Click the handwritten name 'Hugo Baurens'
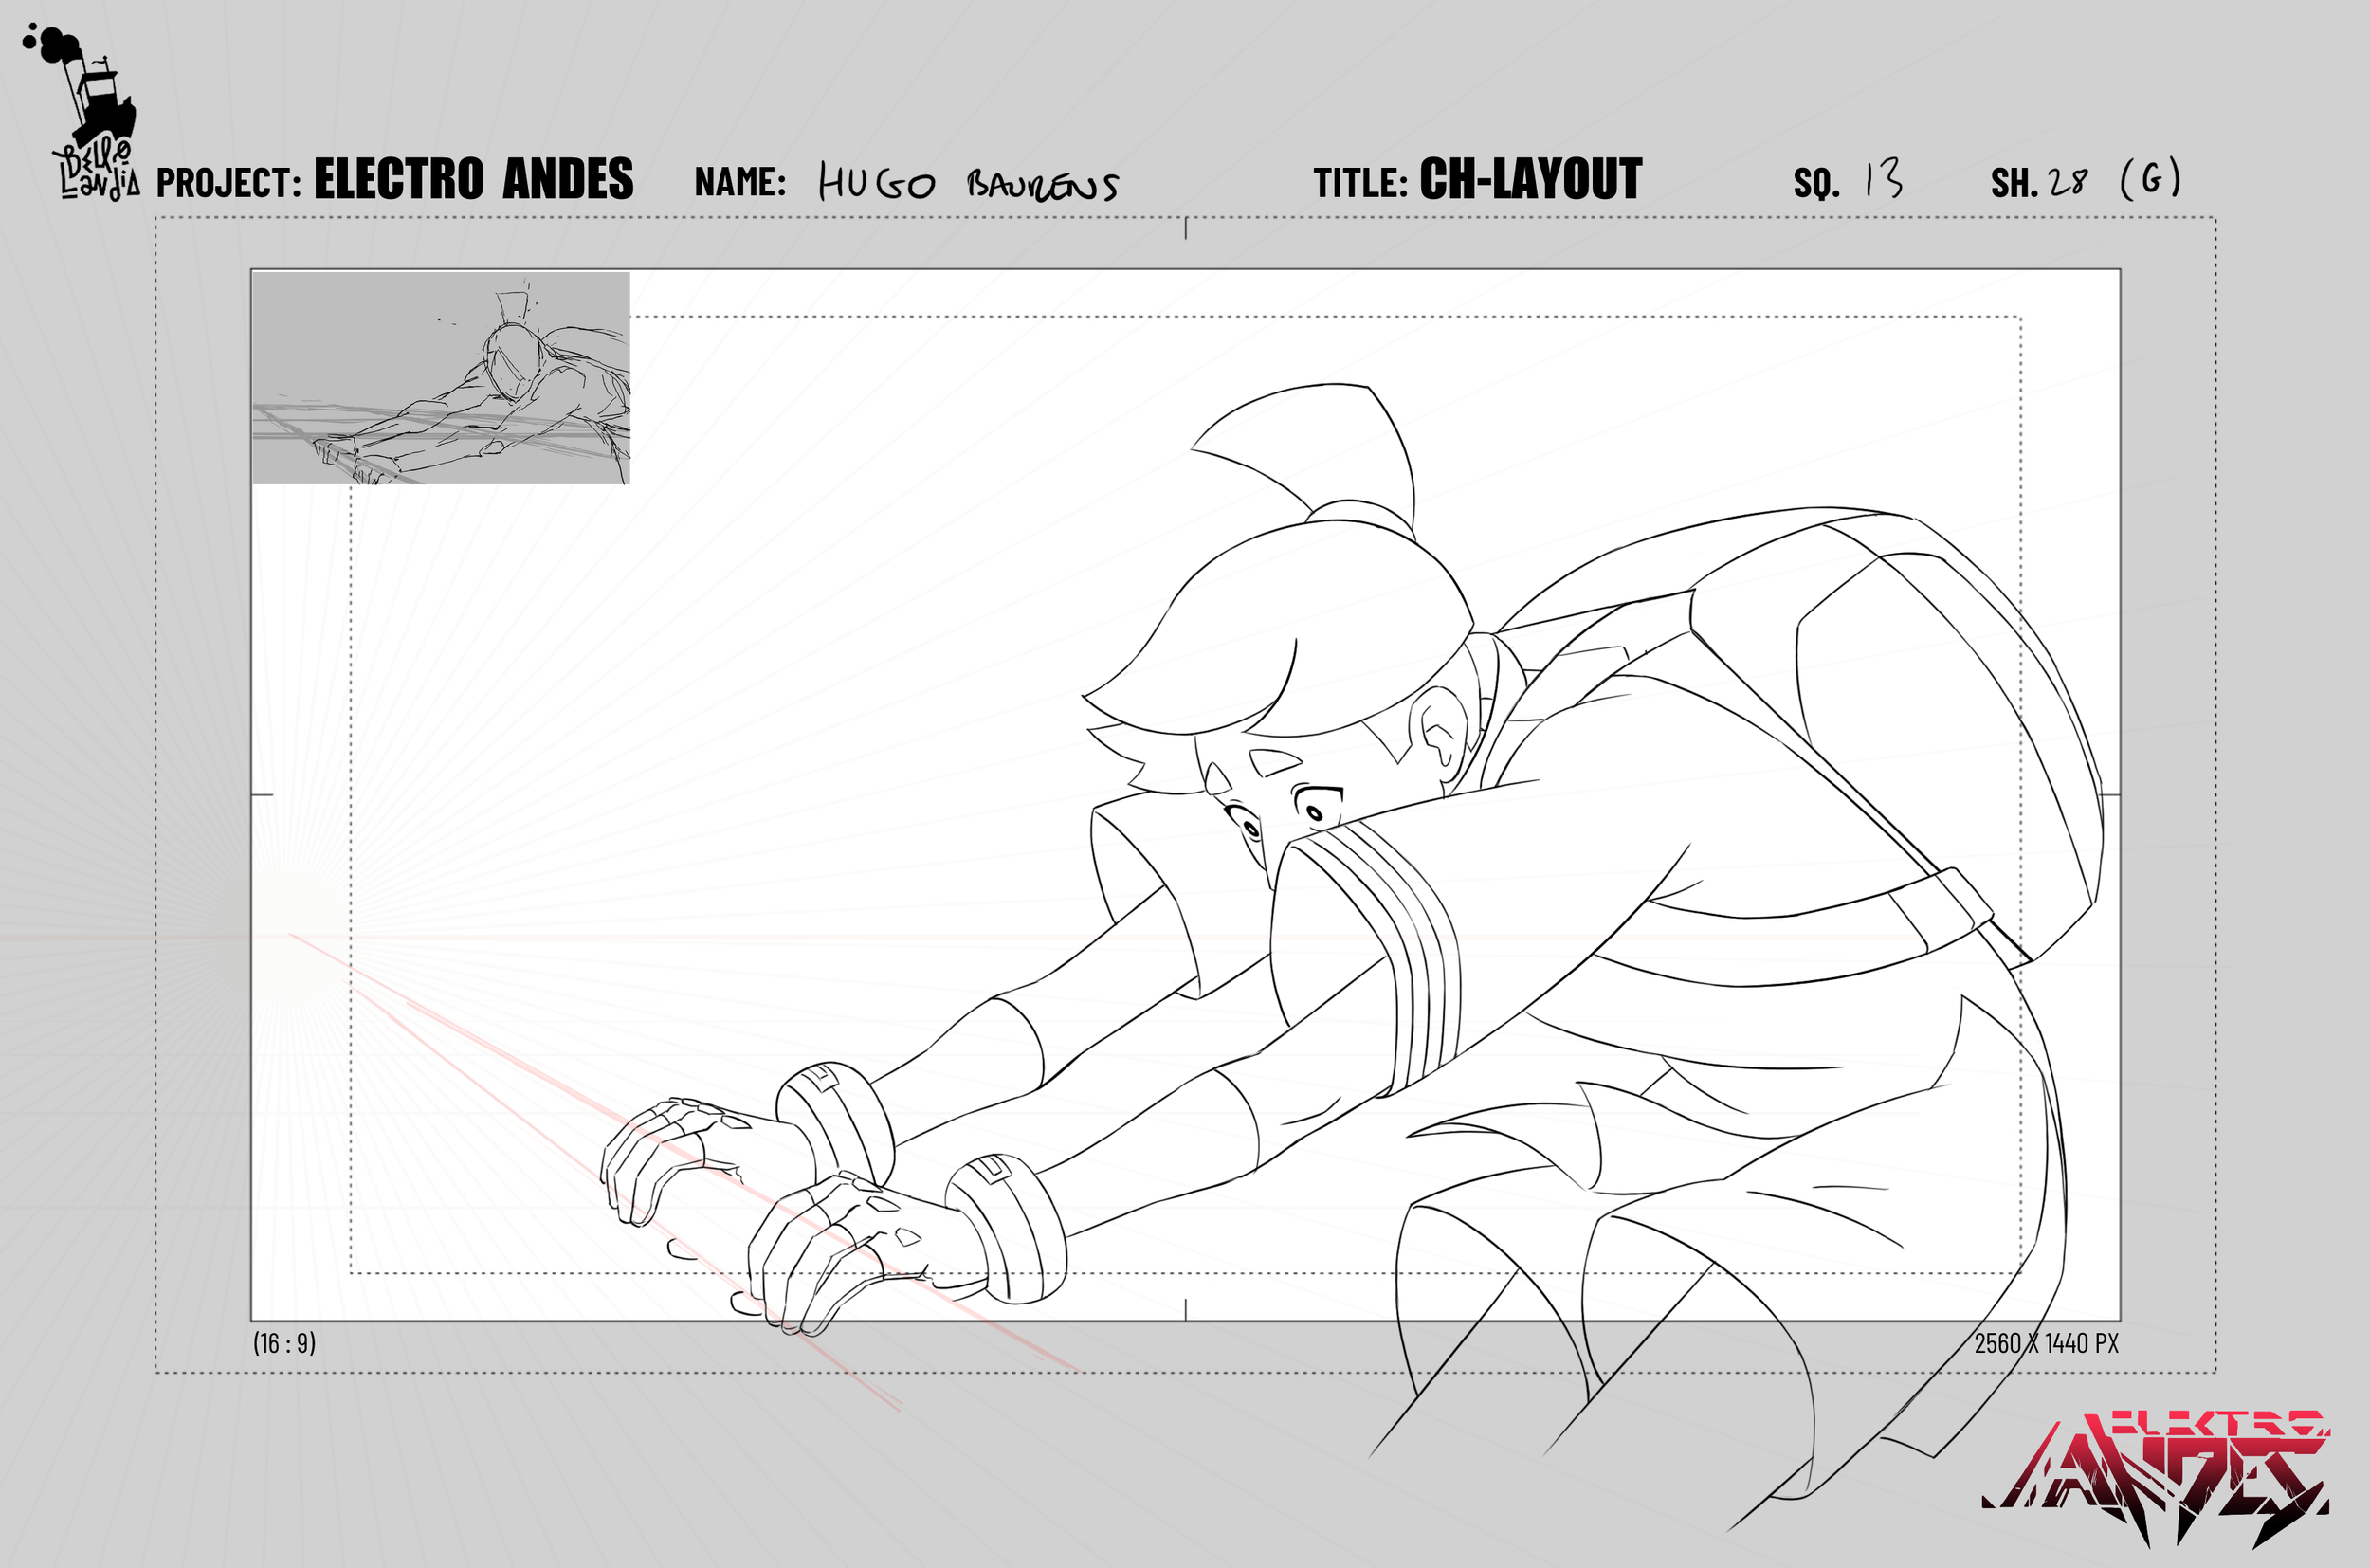The height and width of the screenshot is (1568, 2370). point(968,183)
